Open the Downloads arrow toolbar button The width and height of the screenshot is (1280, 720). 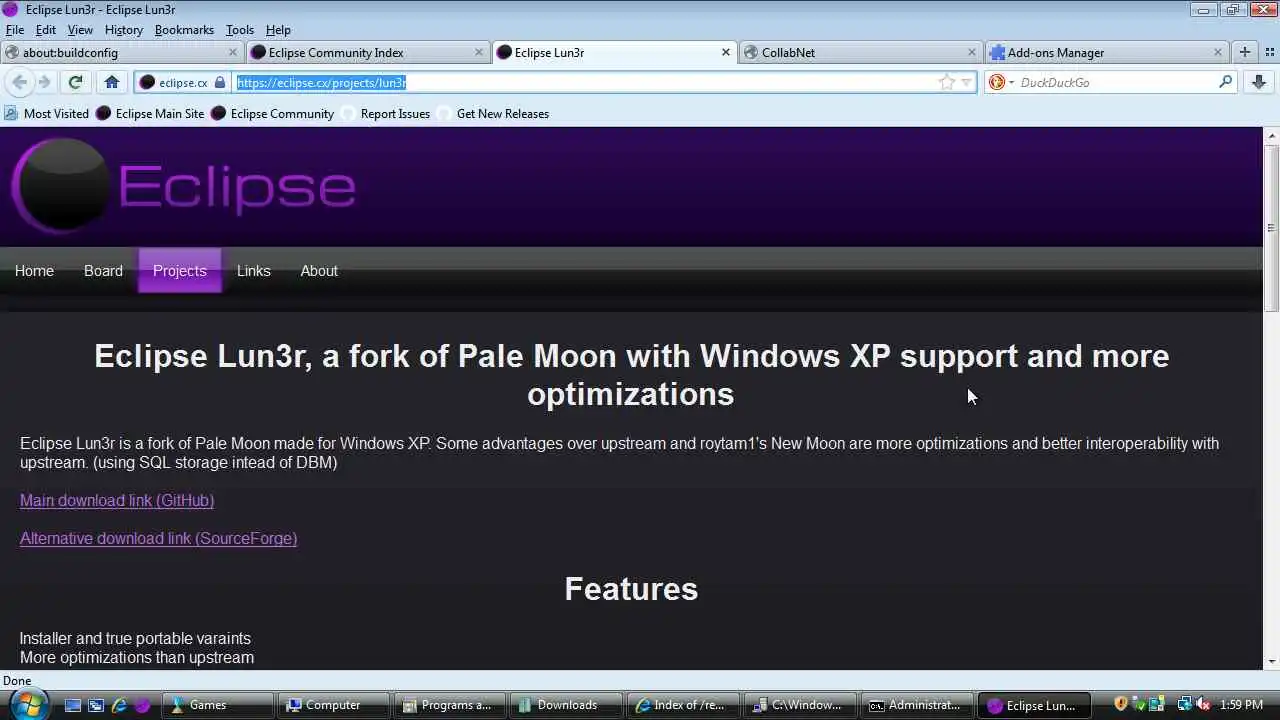1259,82
